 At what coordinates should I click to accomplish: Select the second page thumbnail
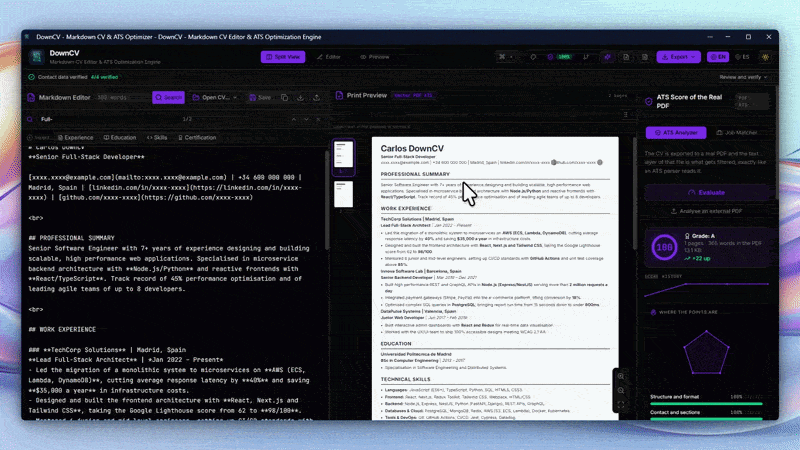[x=343, y=194]
